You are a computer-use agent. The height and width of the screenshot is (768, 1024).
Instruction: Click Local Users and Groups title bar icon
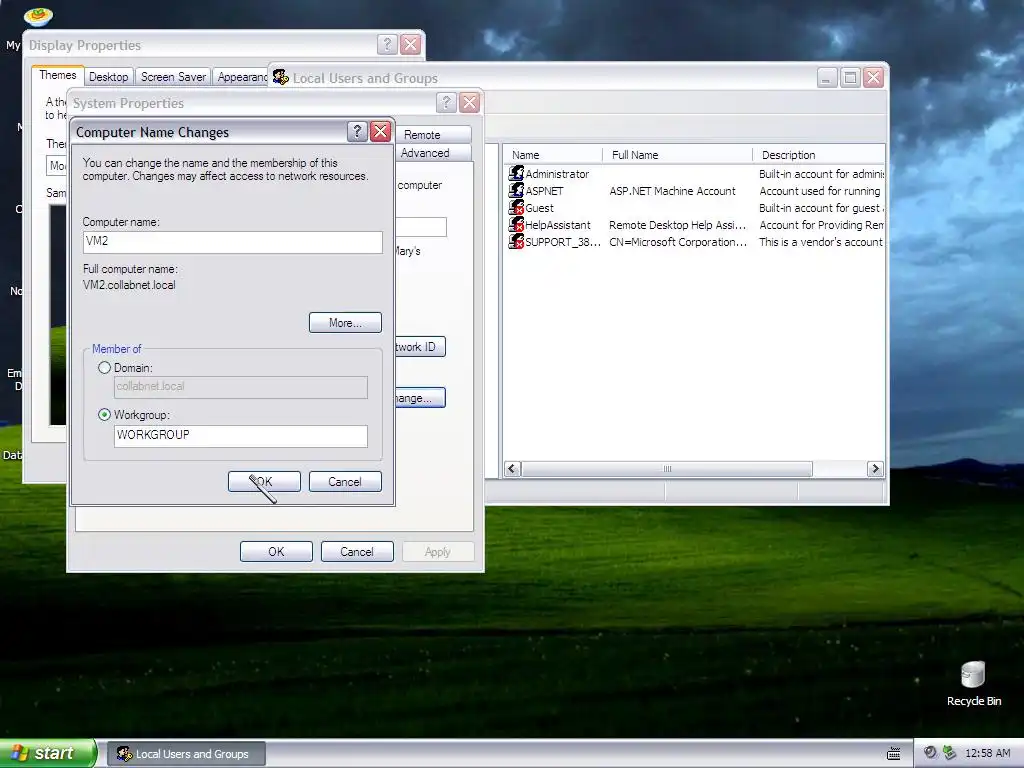click(x=281, y=77)
